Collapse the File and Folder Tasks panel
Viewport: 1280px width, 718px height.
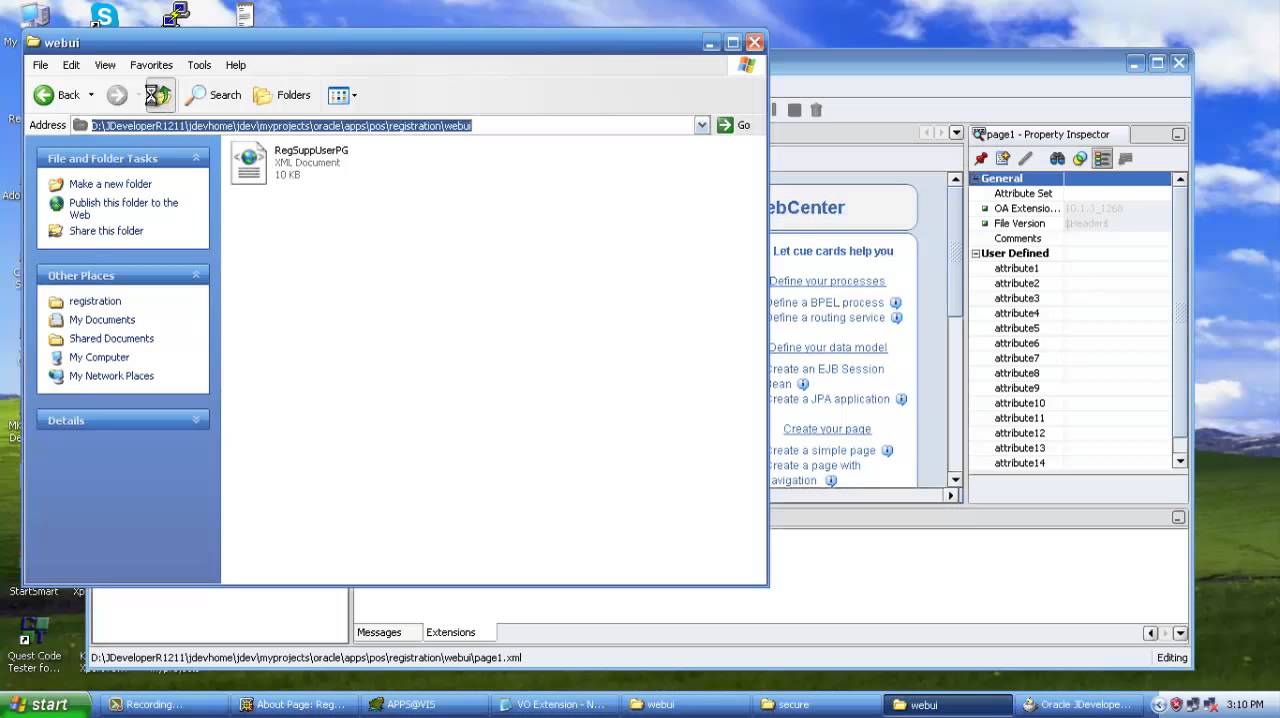(x=196, y=158)
